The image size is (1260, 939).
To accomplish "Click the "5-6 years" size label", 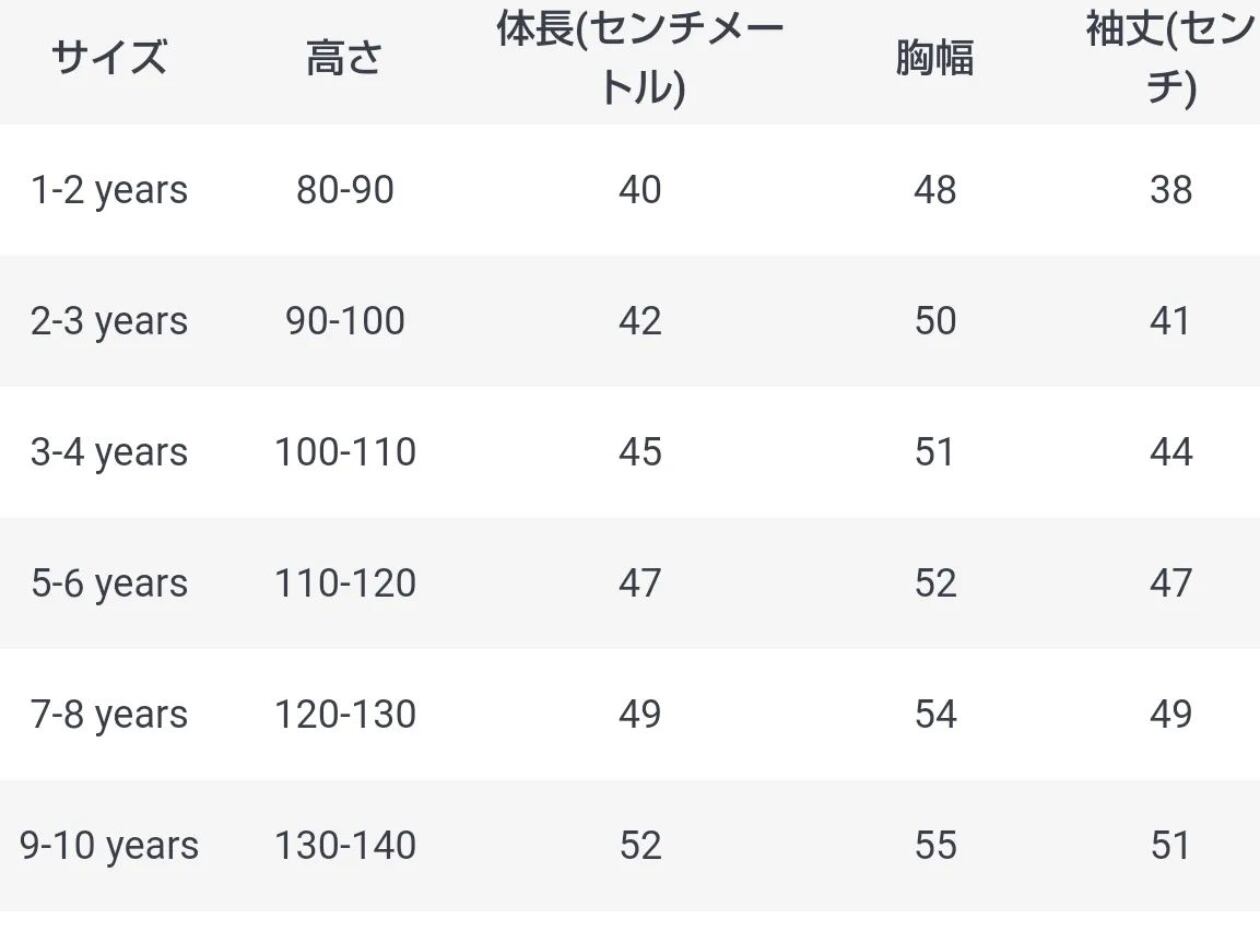I will (x=109, y=583).
